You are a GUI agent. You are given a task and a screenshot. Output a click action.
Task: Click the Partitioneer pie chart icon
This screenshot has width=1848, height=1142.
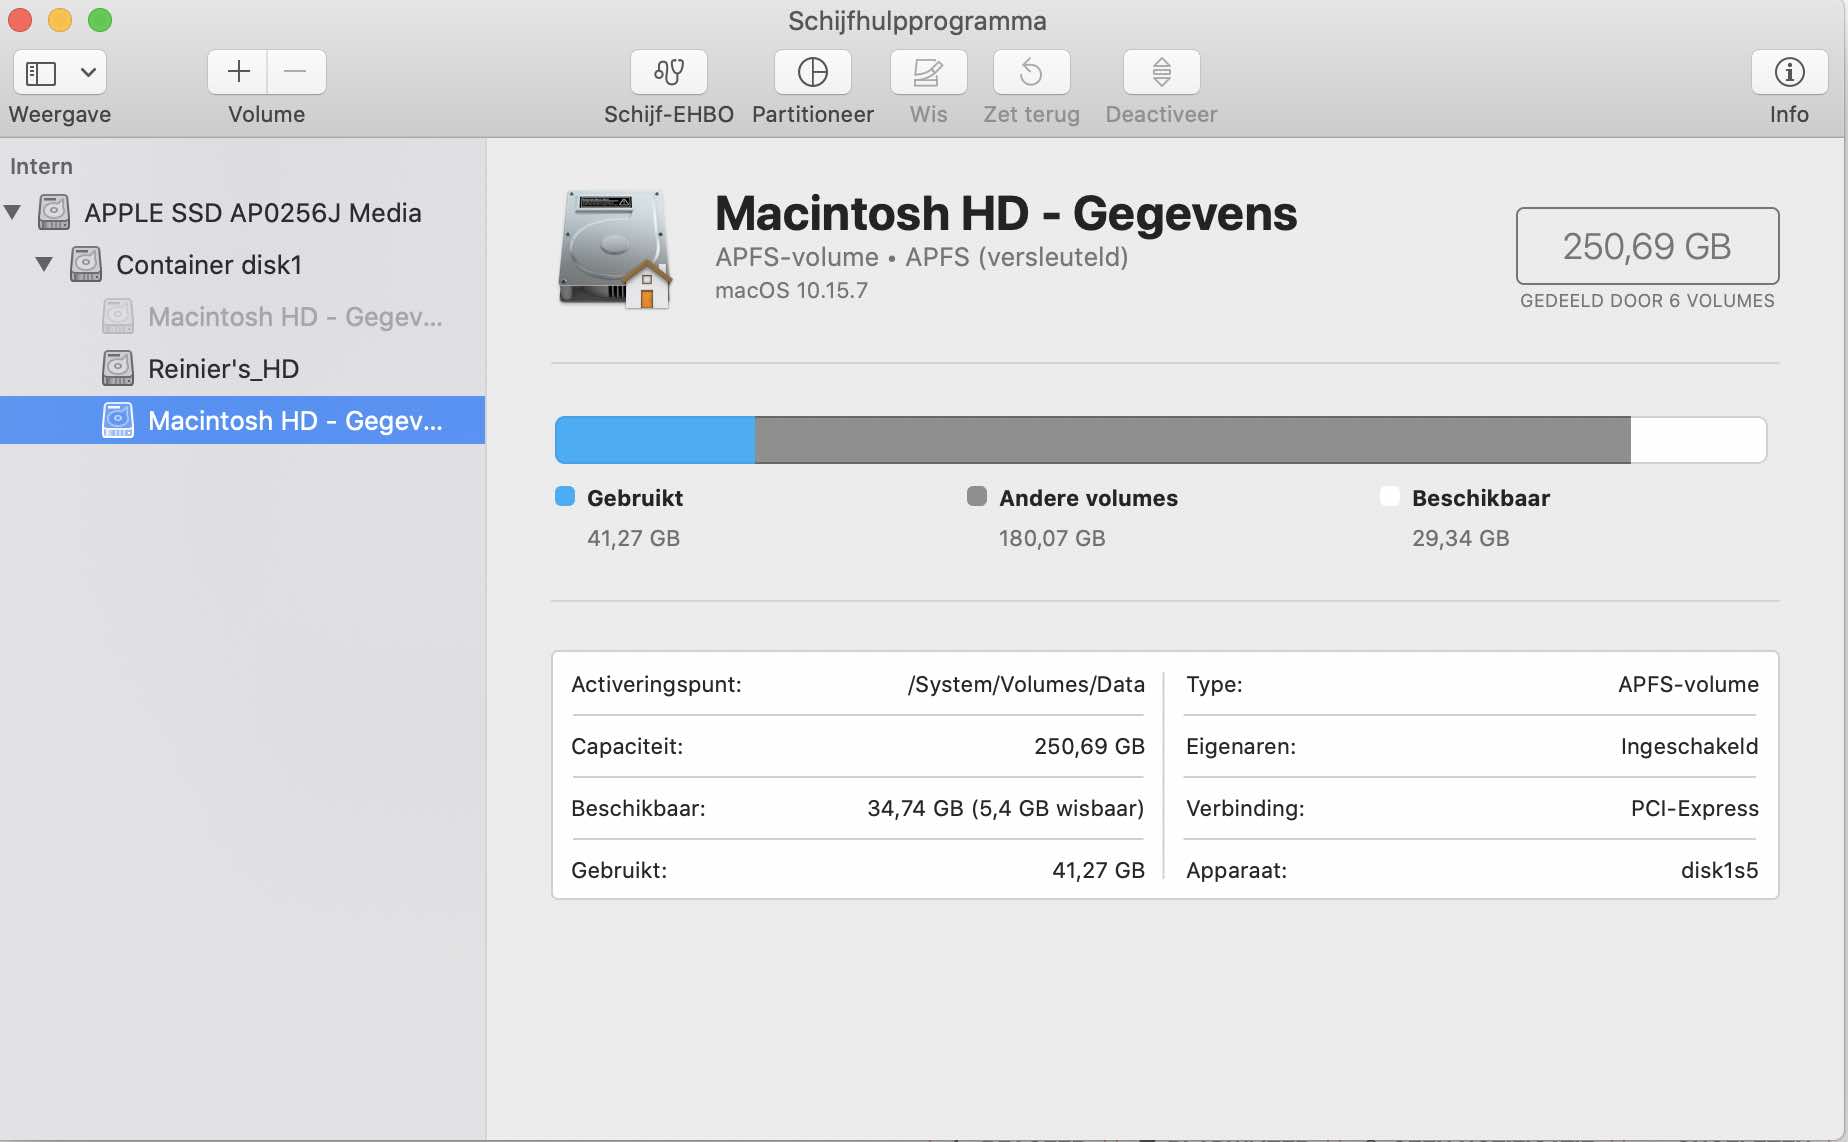(812, 72)
